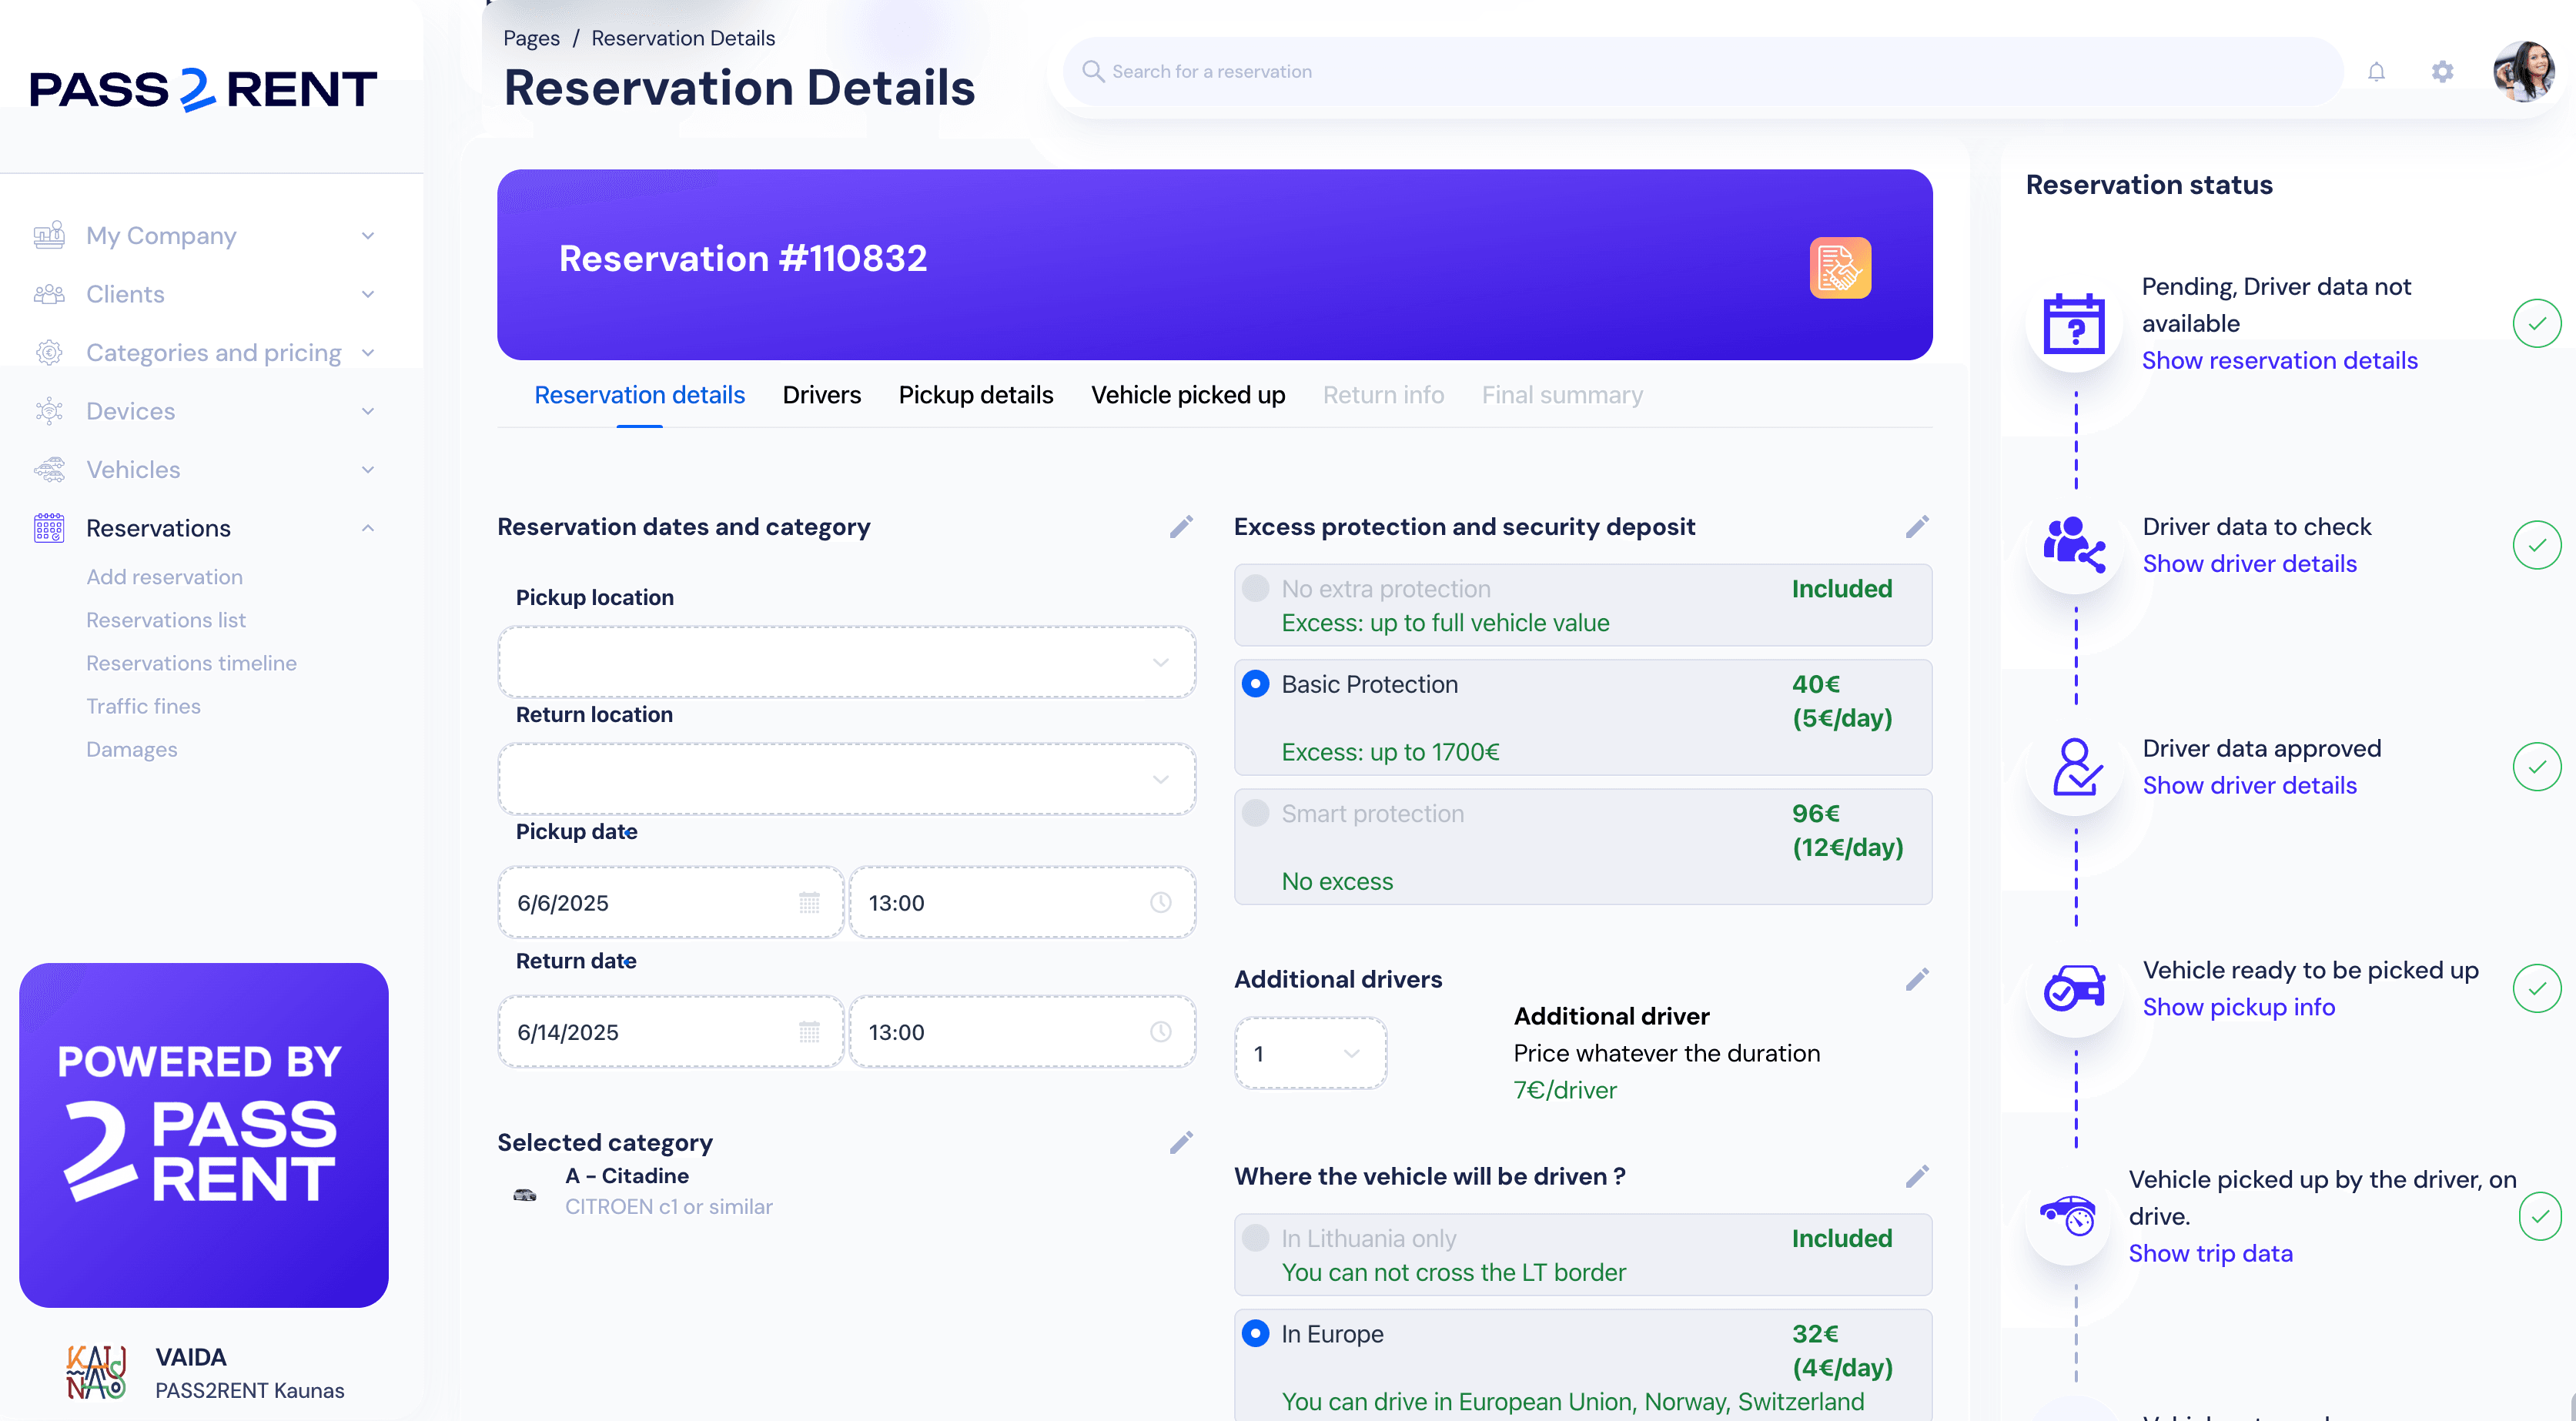Open the additional drivers count dropdown

(1310, 1053)
